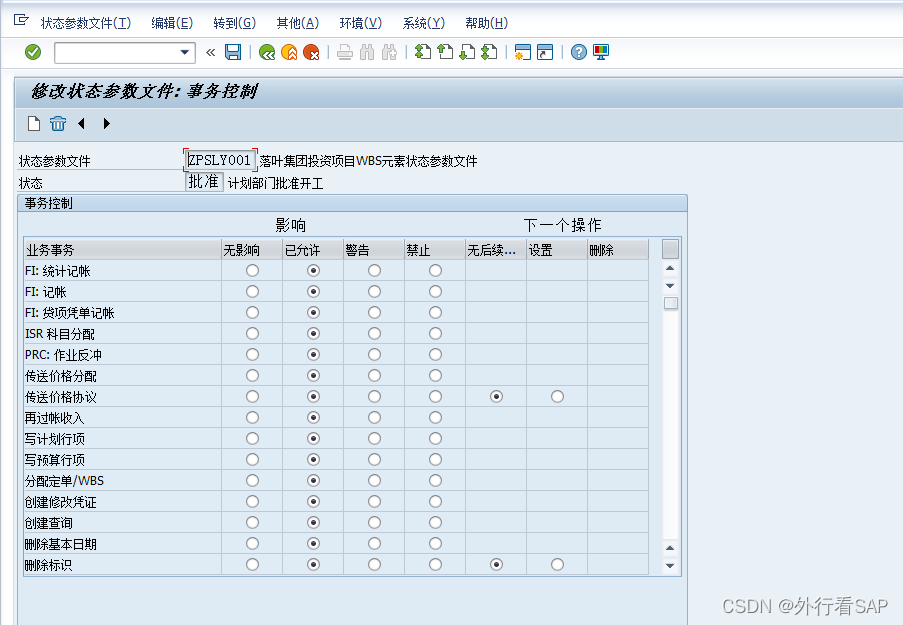Select 无影响 for FI: 统计记帐
The image size is (903, 625).
click(252, 270)
